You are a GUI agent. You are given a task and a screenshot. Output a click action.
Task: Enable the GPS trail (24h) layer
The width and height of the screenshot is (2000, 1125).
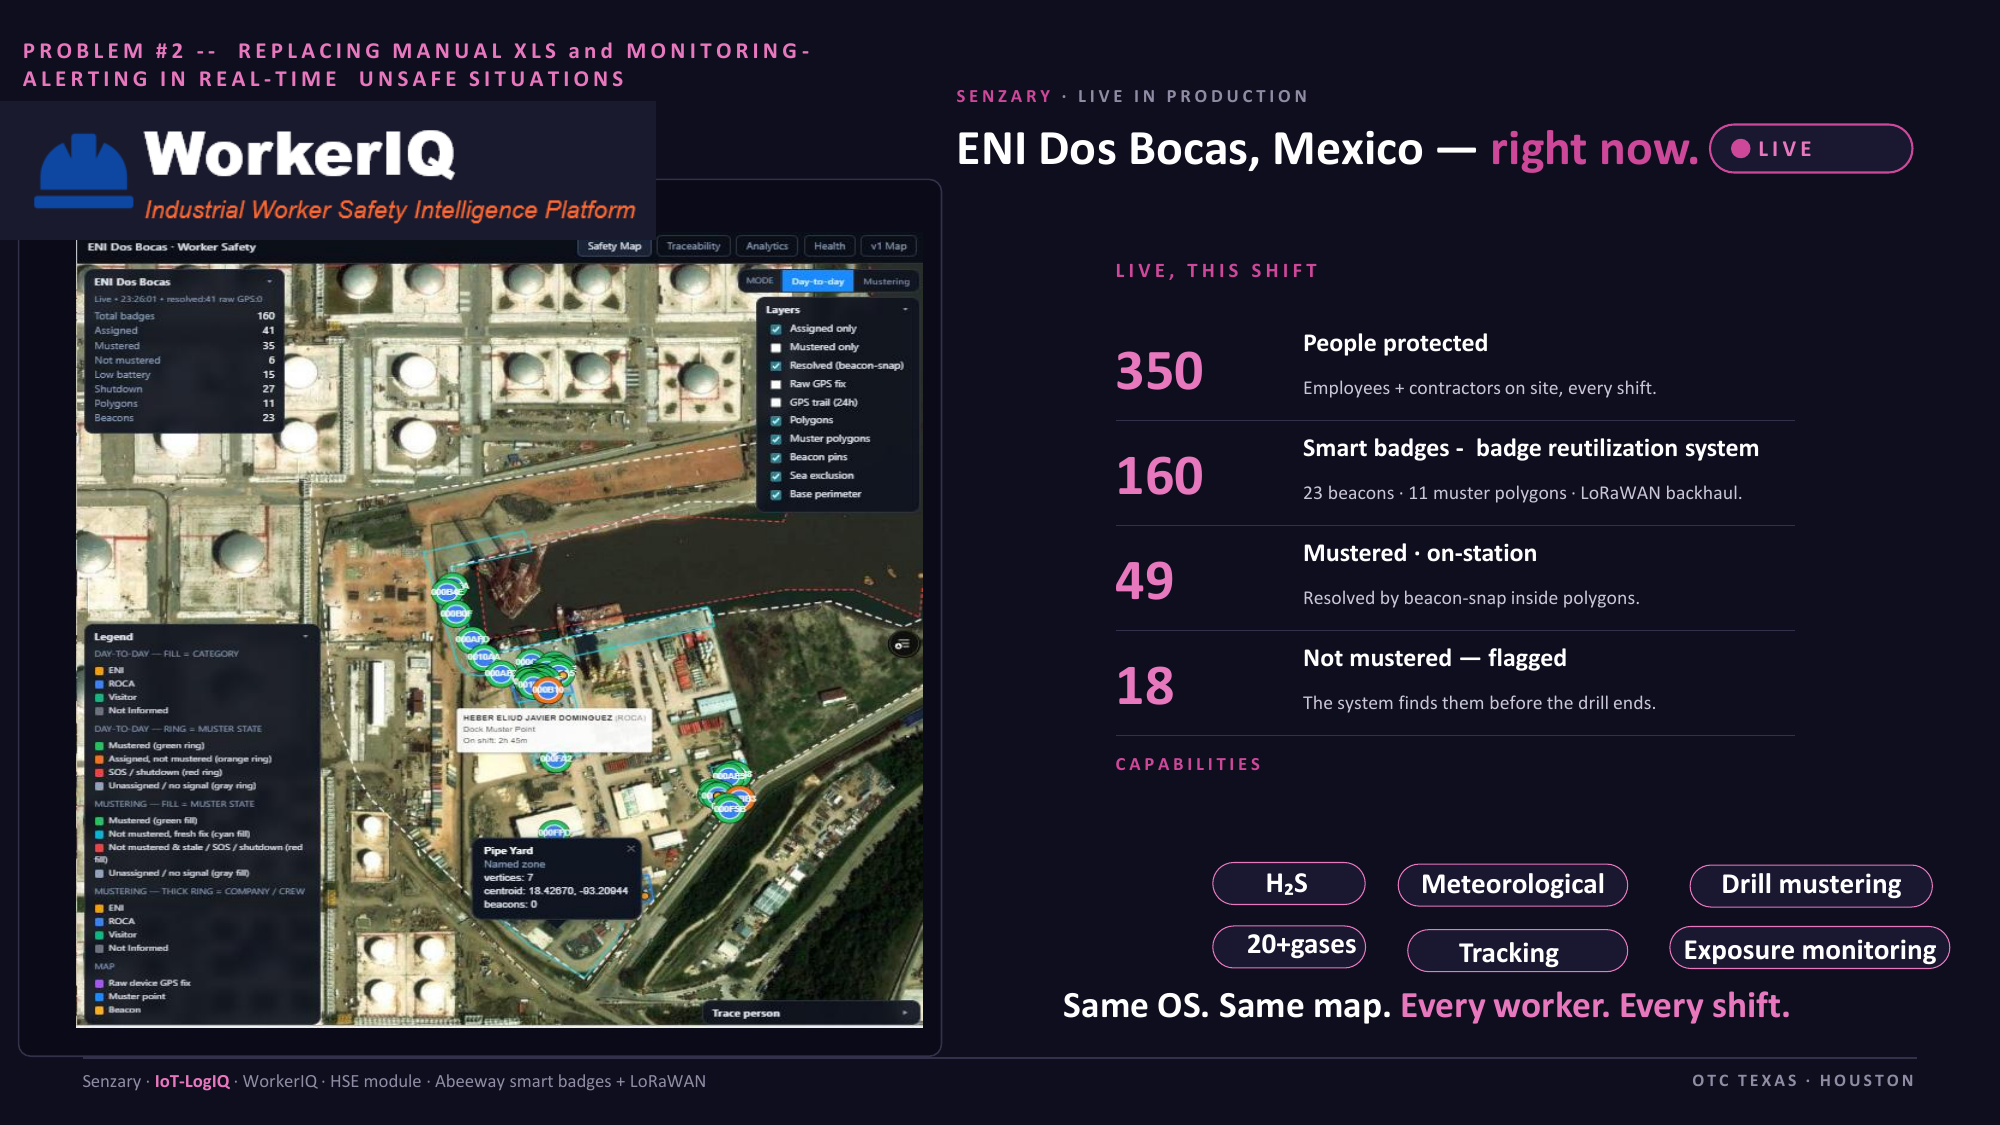coord(776,403)
